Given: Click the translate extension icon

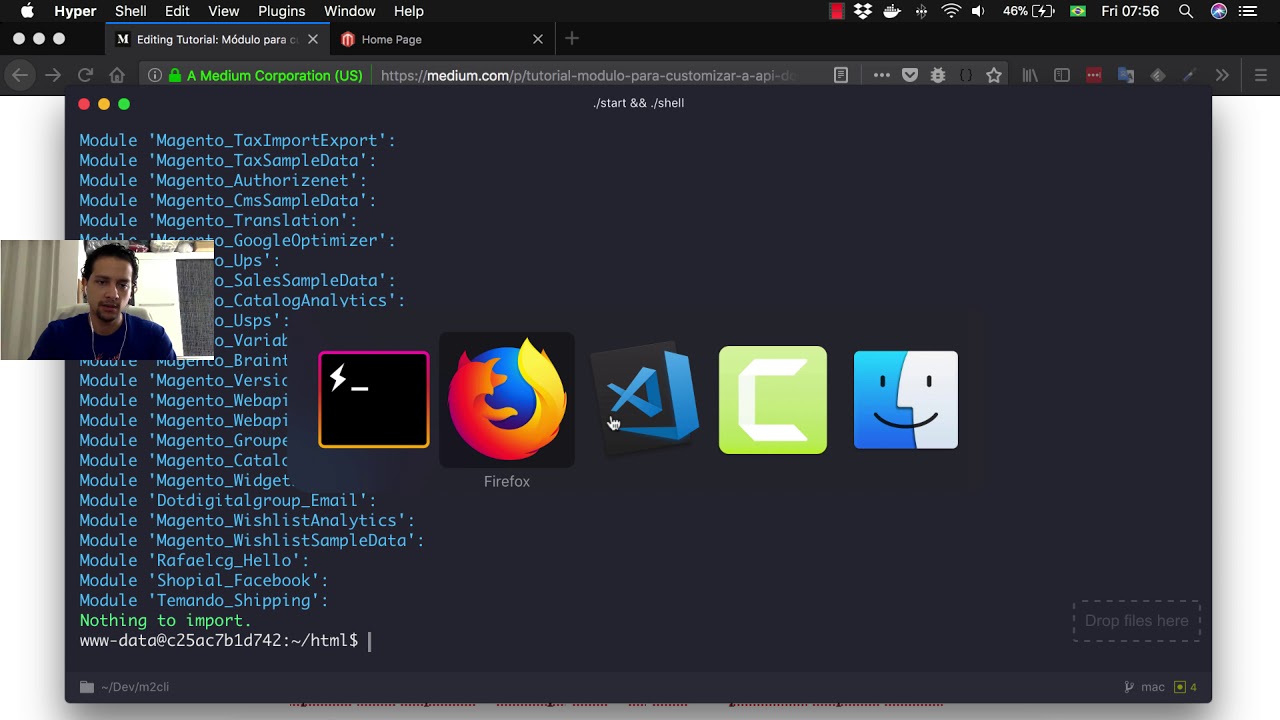Looking at the screenshot, I should pyautogui.click(x=1126, y=75).
